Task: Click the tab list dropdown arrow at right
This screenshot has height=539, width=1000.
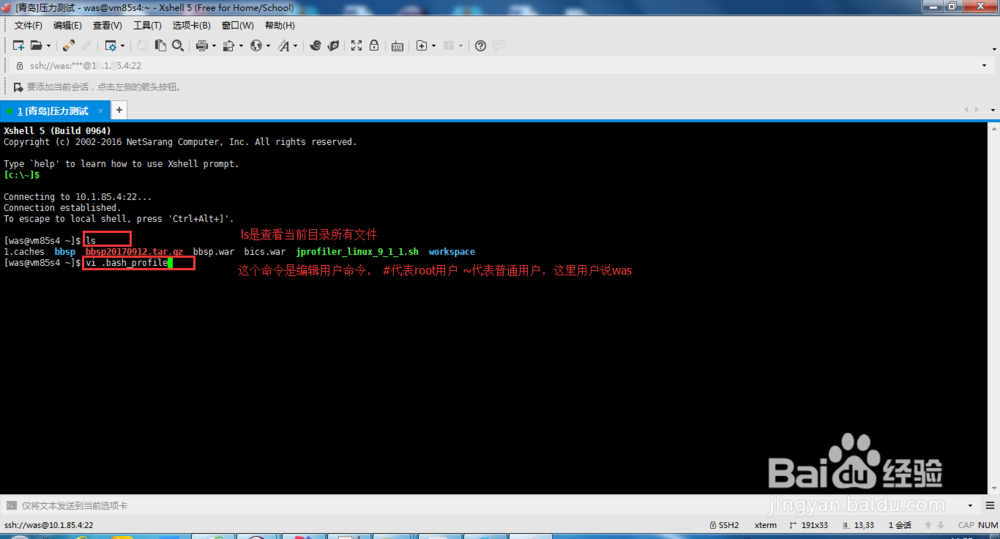Action: coord(993,110)
